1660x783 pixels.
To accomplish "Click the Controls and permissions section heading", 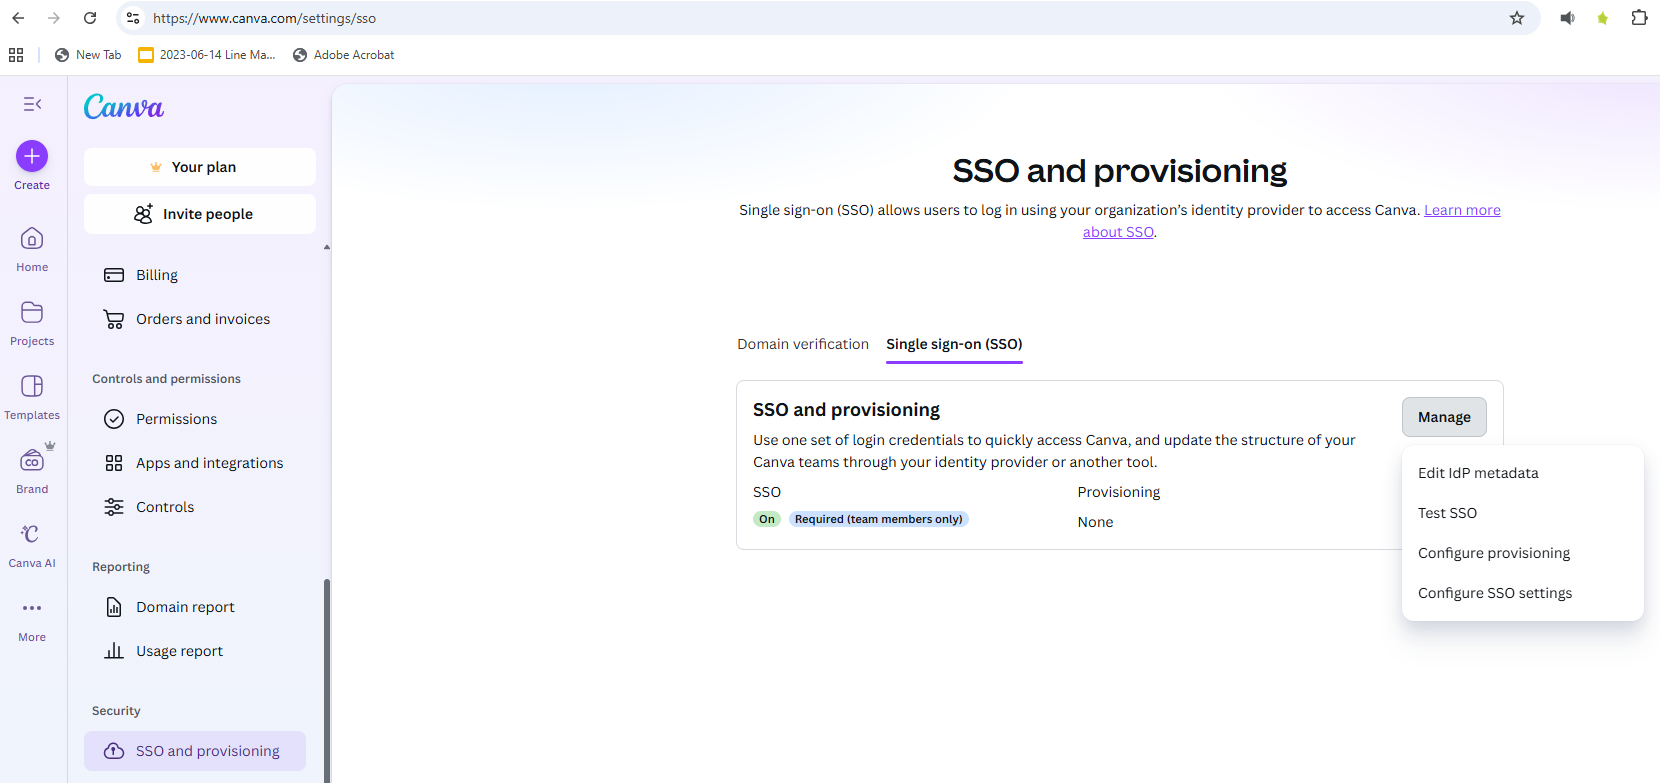I will point(166,379).
